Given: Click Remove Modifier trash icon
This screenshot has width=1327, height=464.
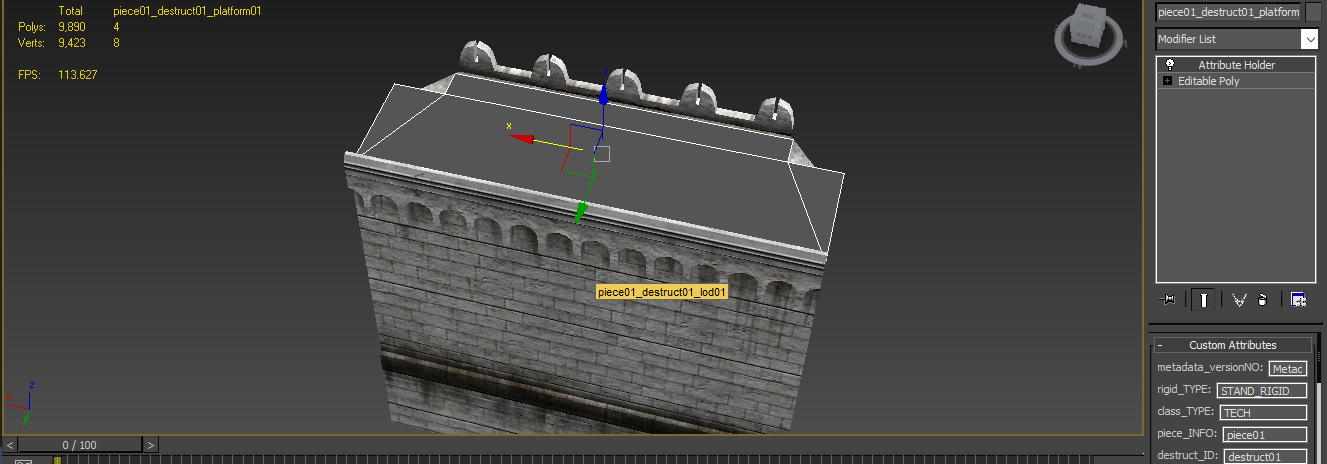Looking at the screenshot, I should pyautogui.click(x=1262, y=299).
